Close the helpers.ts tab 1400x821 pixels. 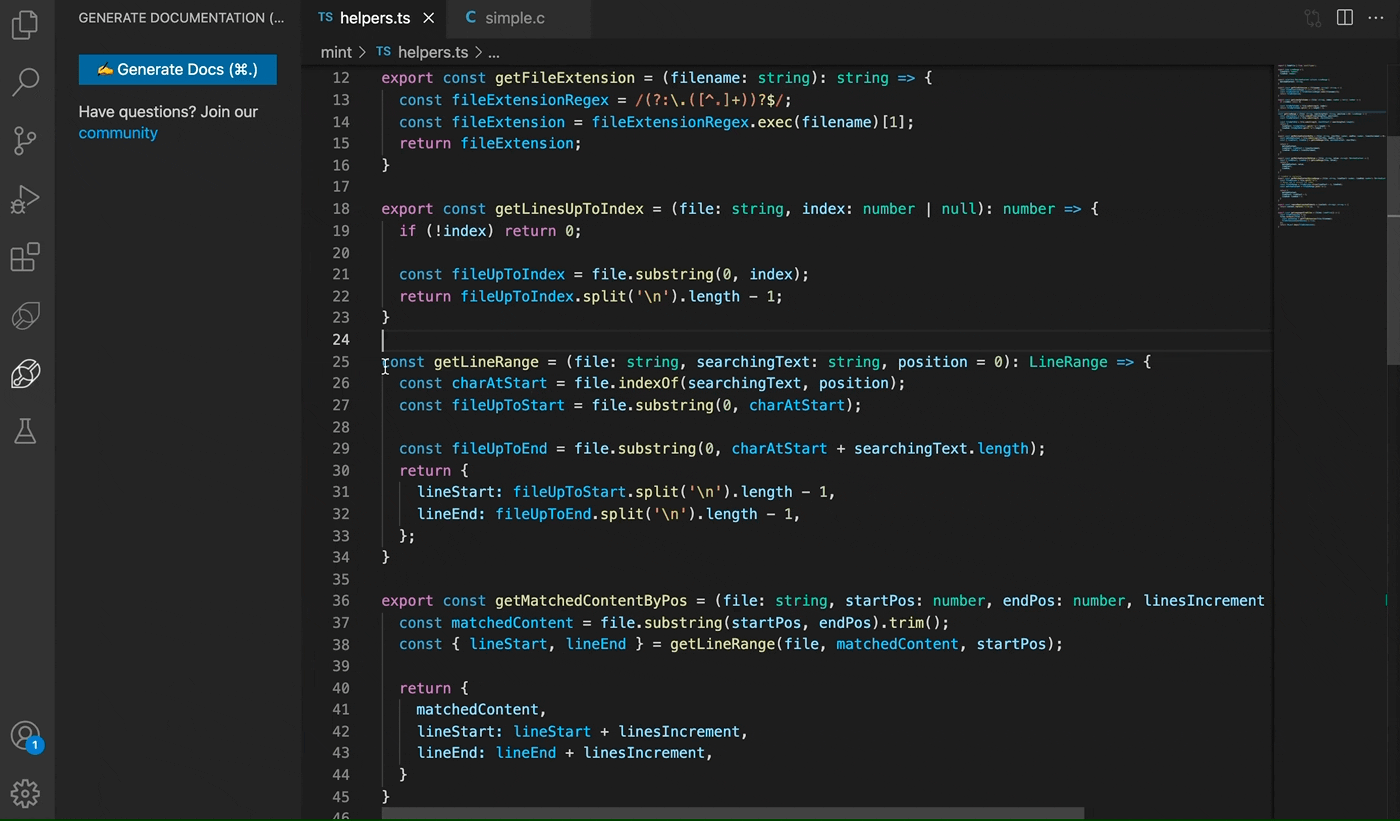pyautogui.click(x=429, y=18)
